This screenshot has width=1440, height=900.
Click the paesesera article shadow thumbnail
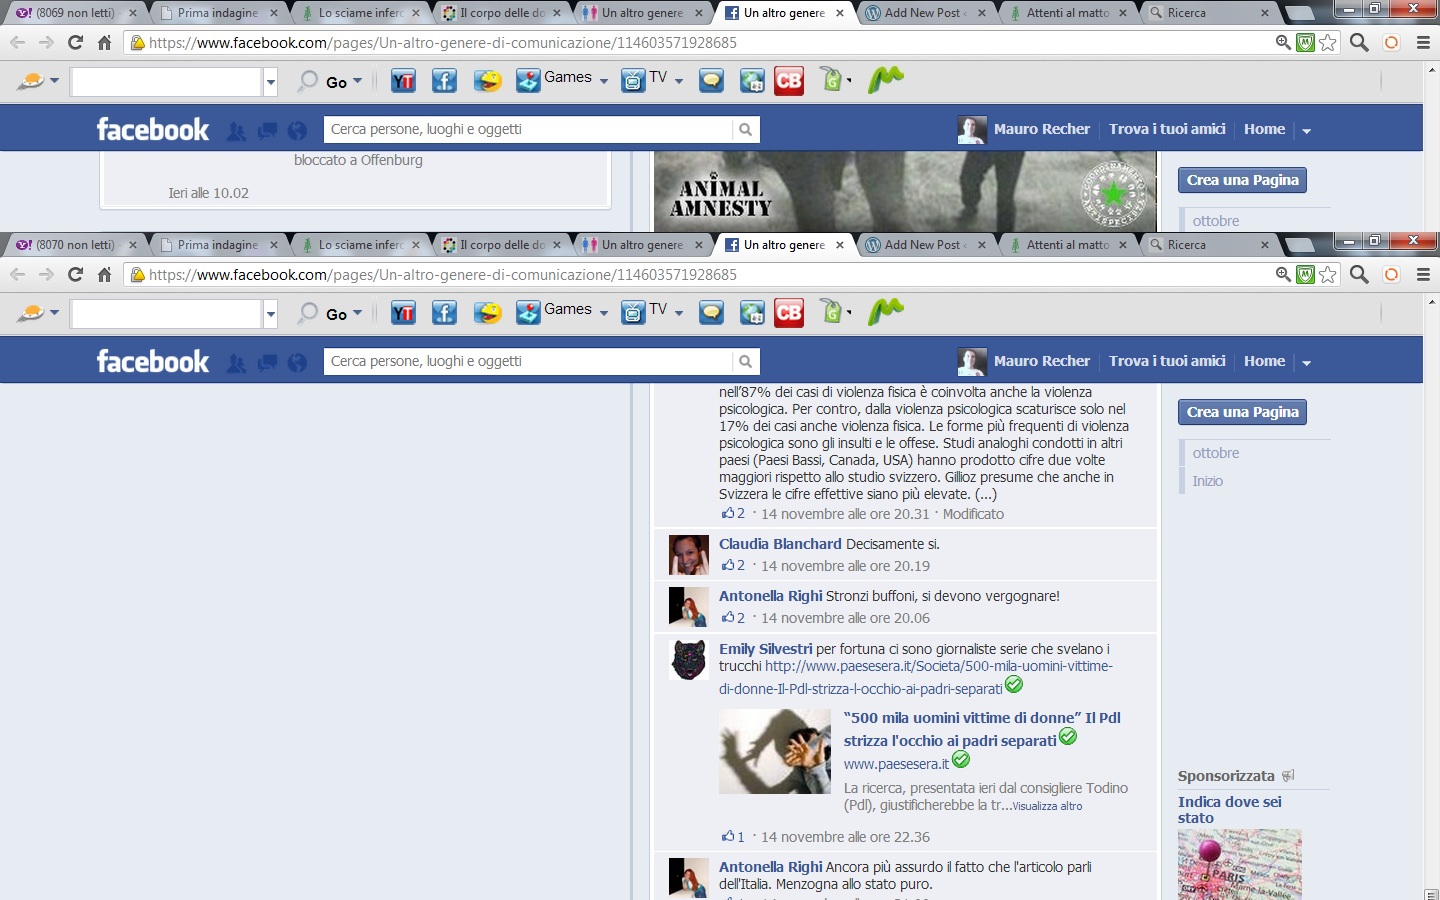pos(775,752)
